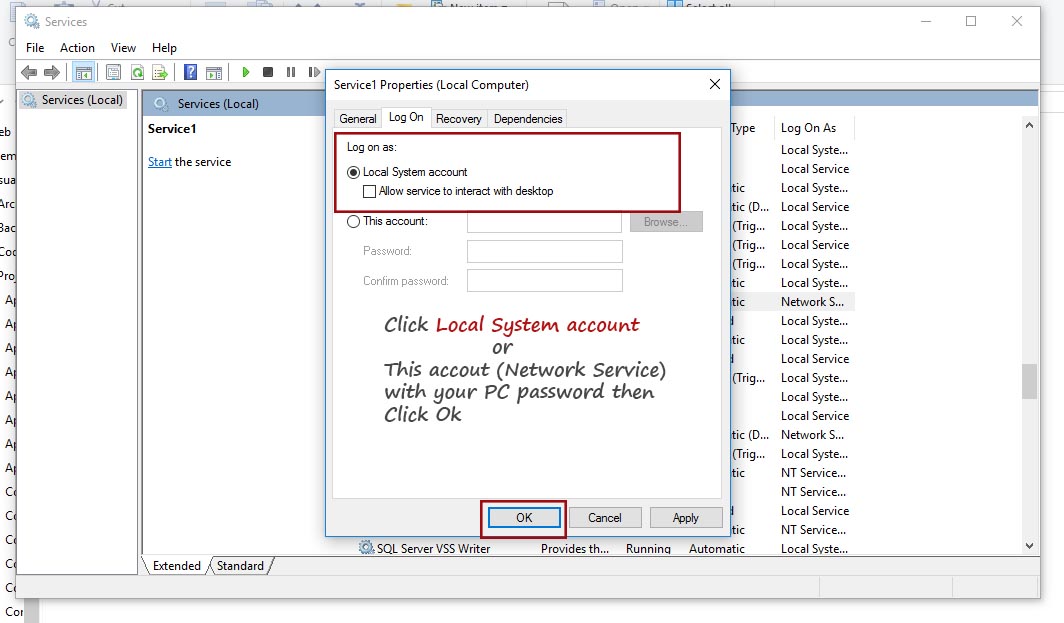Image resolution: width=1064 pixels, height=623 pixels.
Task: Click the scrollbar up arrow in services list
Action: pyautogui.click(x=1029, y=125)
